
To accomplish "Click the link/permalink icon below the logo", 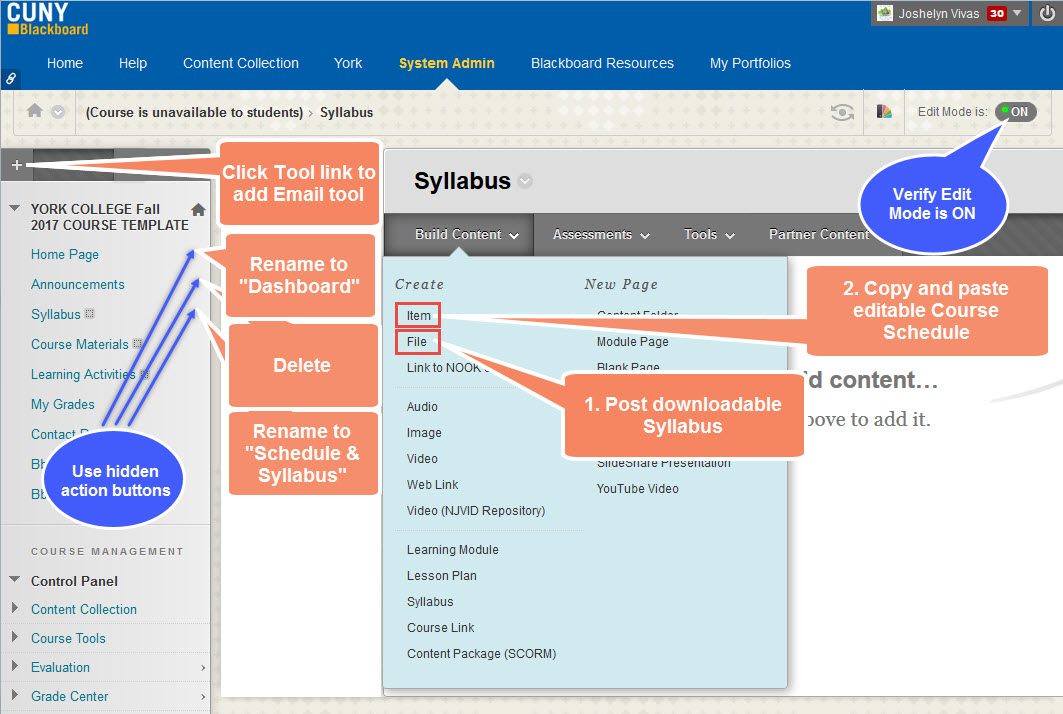I will click(x=10, y=77).
